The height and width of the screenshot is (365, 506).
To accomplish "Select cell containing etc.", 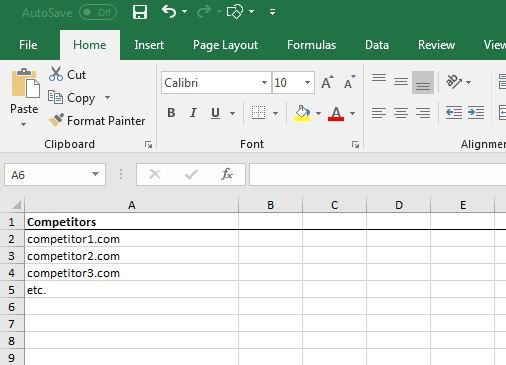I will point(132,290).
